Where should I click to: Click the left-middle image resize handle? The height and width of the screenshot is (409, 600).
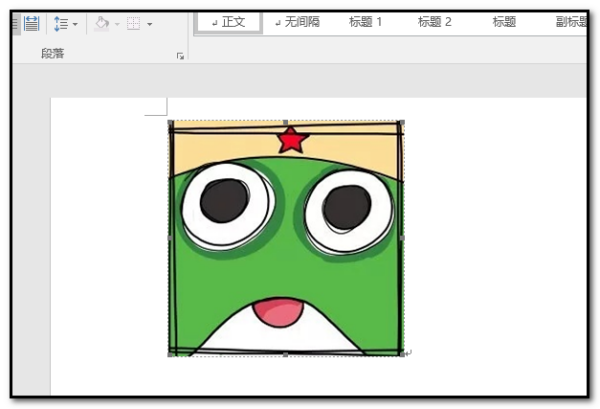click(x=170, y=238)
